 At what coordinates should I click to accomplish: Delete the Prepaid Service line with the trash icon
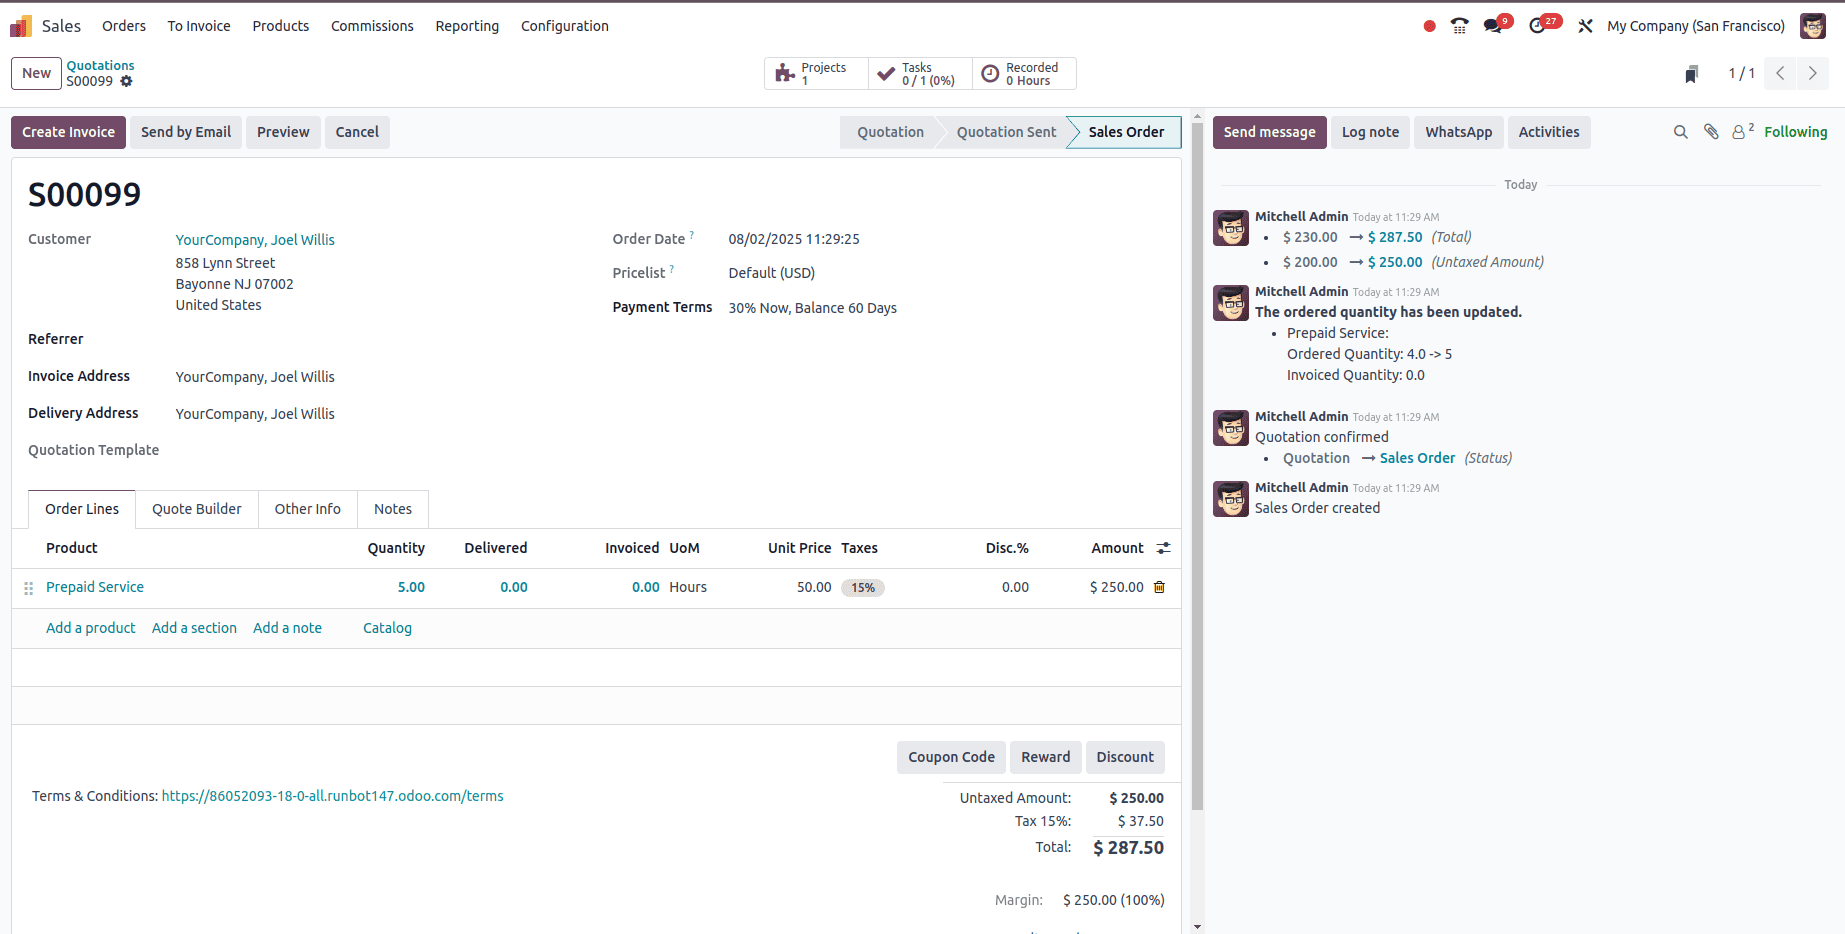1159,587
